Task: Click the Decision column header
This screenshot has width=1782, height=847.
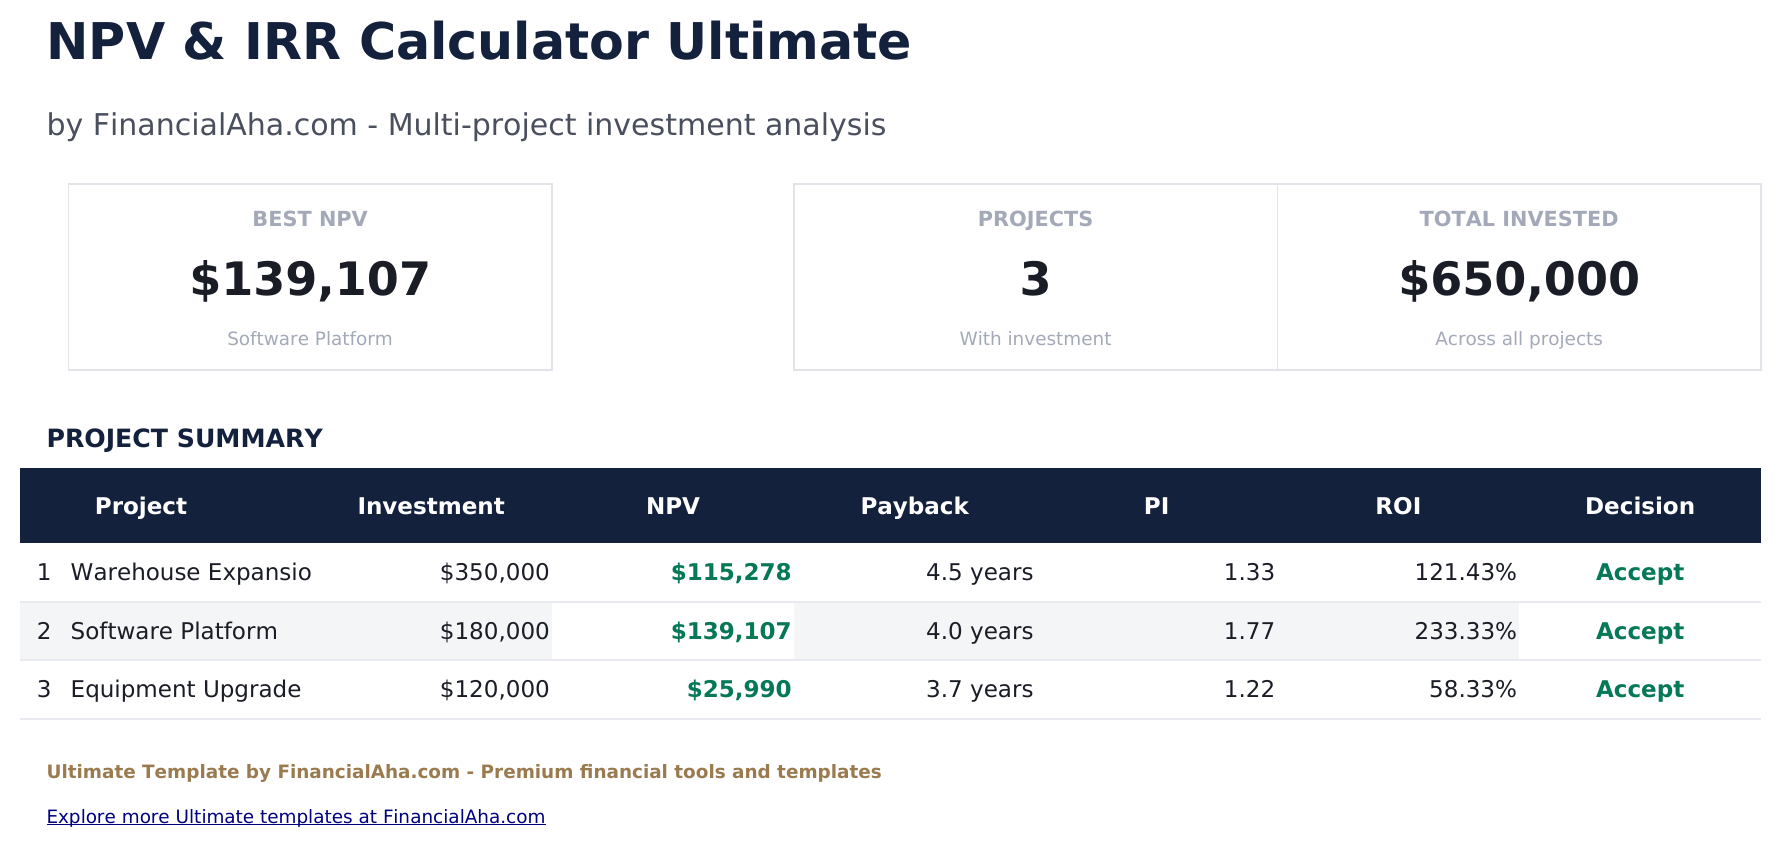Action: [x=1639, y=506]
